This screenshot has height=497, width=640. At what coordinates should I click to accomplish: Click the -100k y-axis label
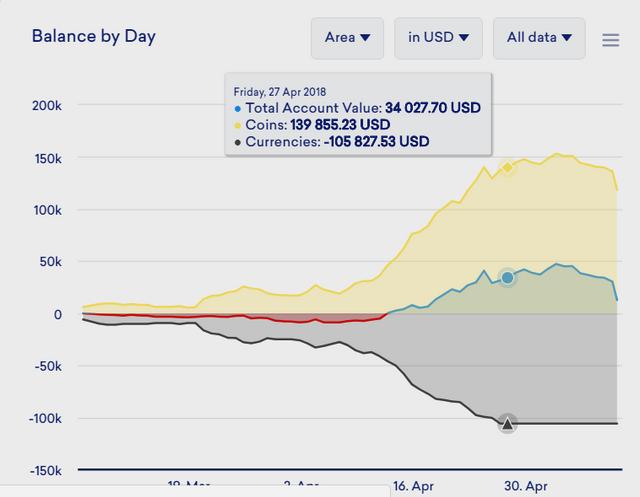pyautogui.click(x=45, y=419)
